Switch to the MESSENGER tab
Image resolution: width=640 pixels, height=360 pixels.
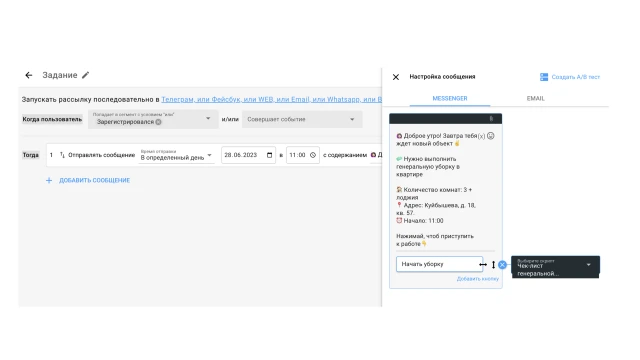(x=450, y=98)
